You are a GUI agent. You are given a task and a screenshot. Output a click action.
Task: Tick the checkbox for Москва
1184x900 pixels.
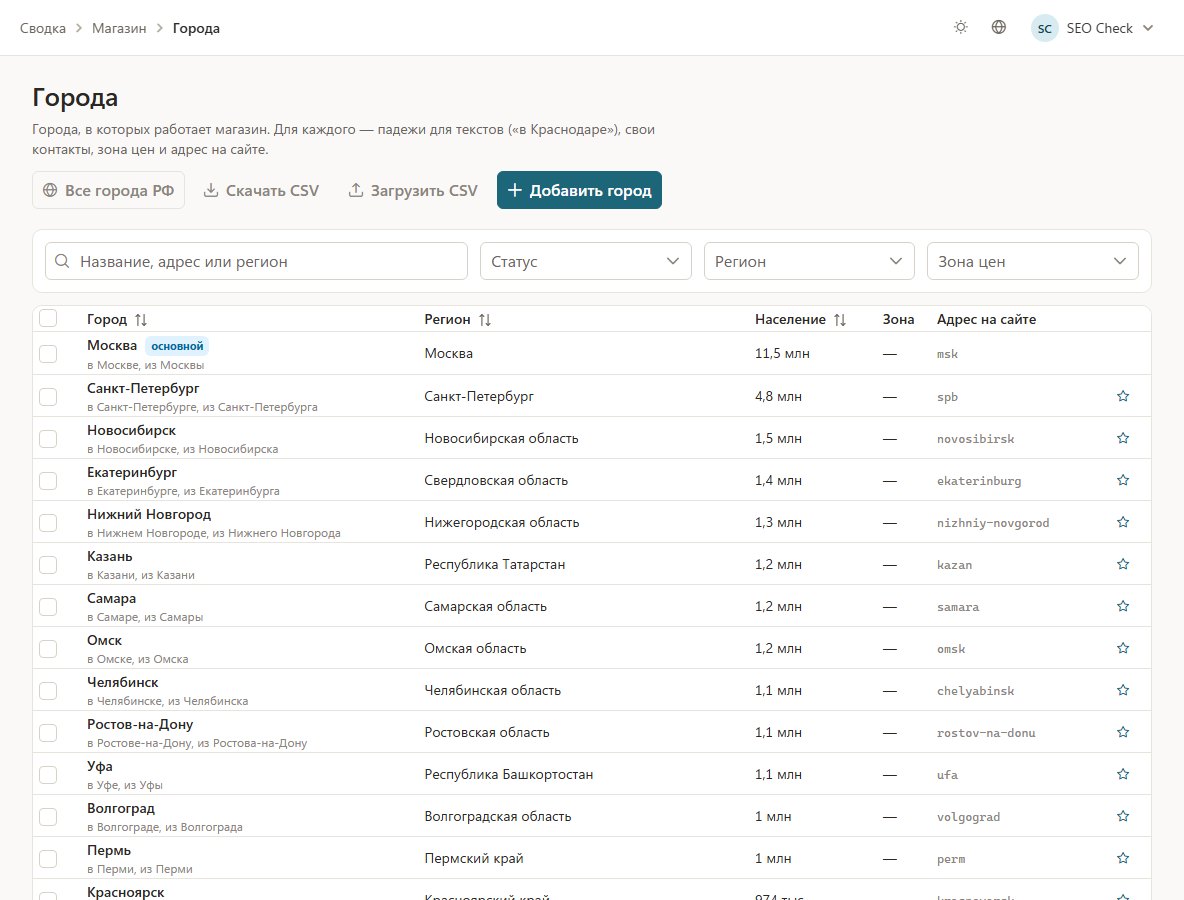[x=48, y=354]
